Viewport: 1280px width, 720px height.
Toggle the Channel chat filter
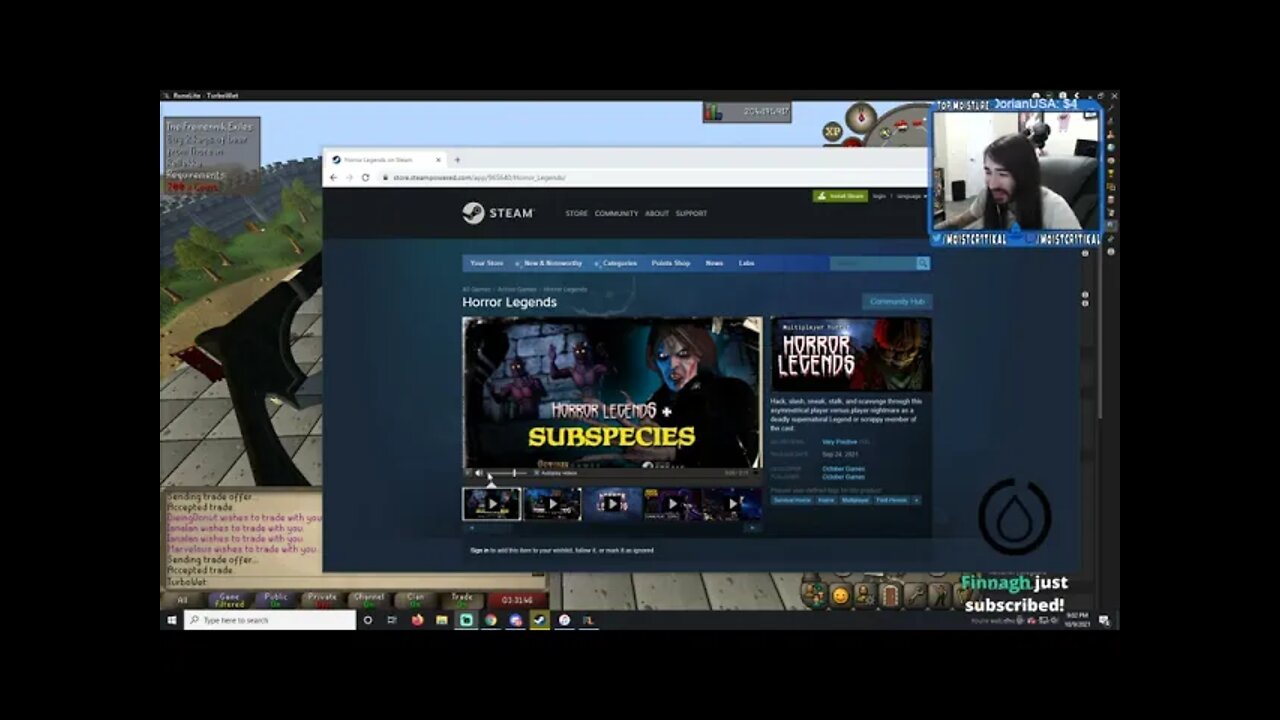point(368,600)
